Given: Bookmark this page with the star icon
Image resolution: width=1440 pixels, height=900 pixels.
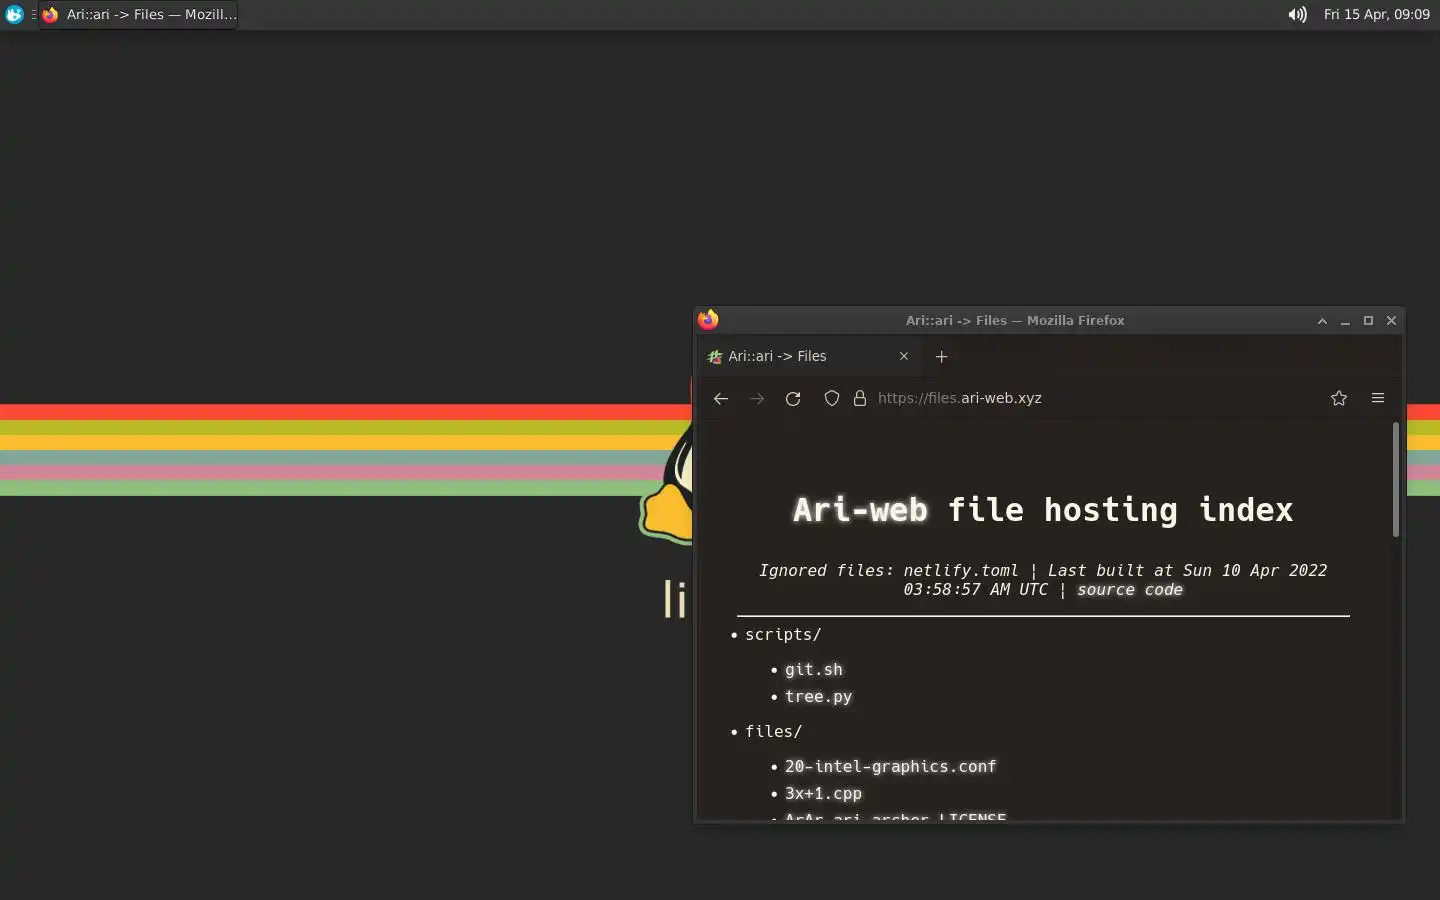Looking at the screenshot, I should coord(1339,398).
